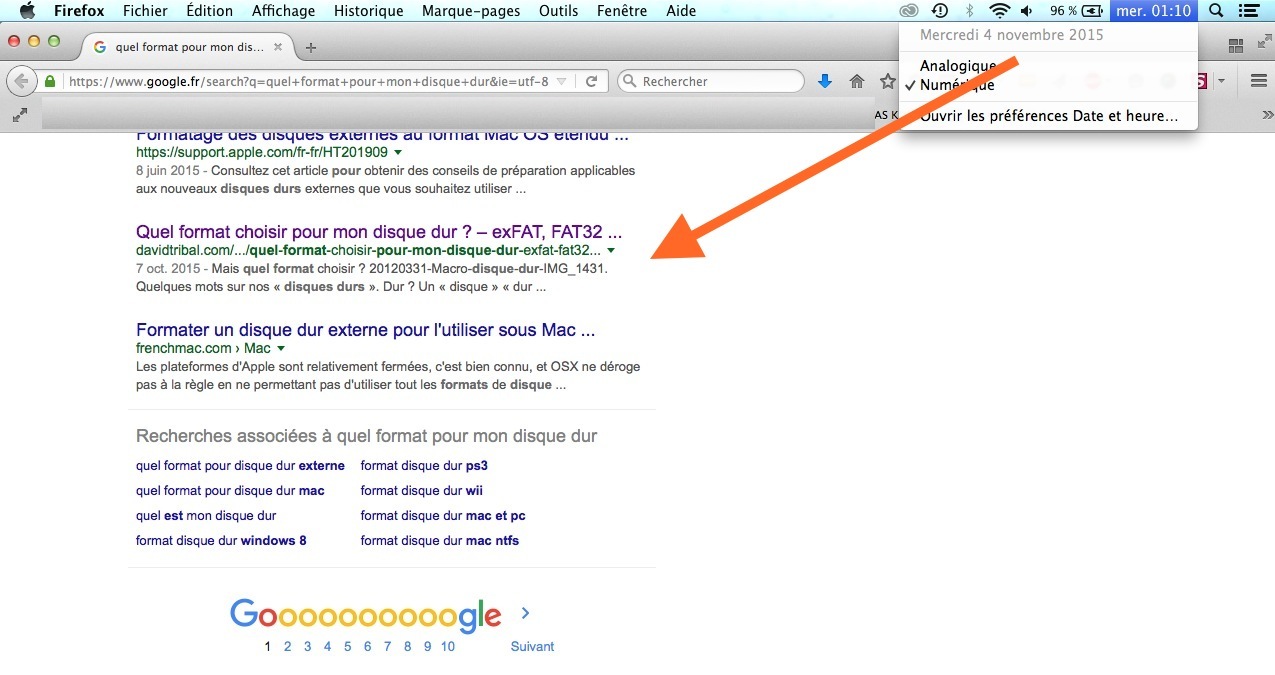Open a new tab with the plus button

click(311, 48)
